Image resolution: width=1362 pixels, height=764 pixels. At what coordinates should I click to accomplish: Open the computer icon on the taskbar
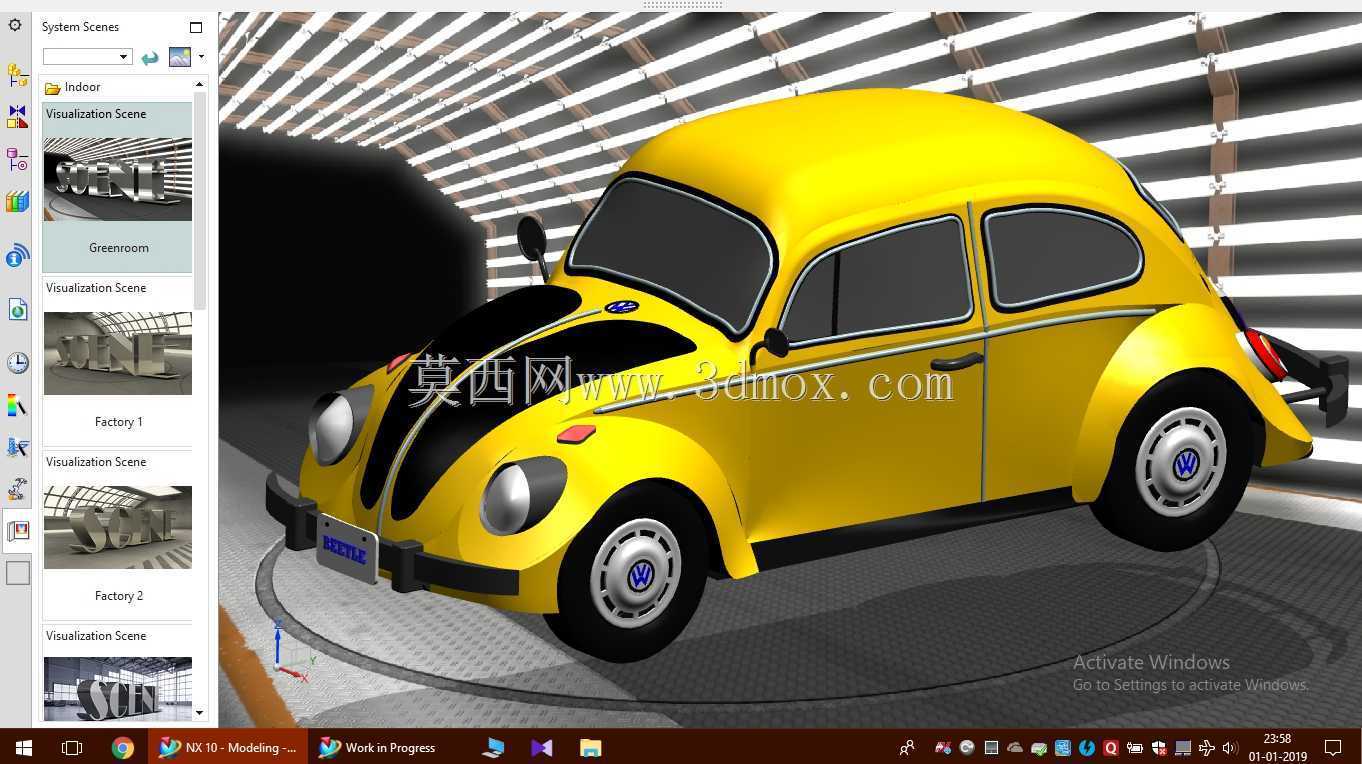pyautogui.click(x=493, y=747)
